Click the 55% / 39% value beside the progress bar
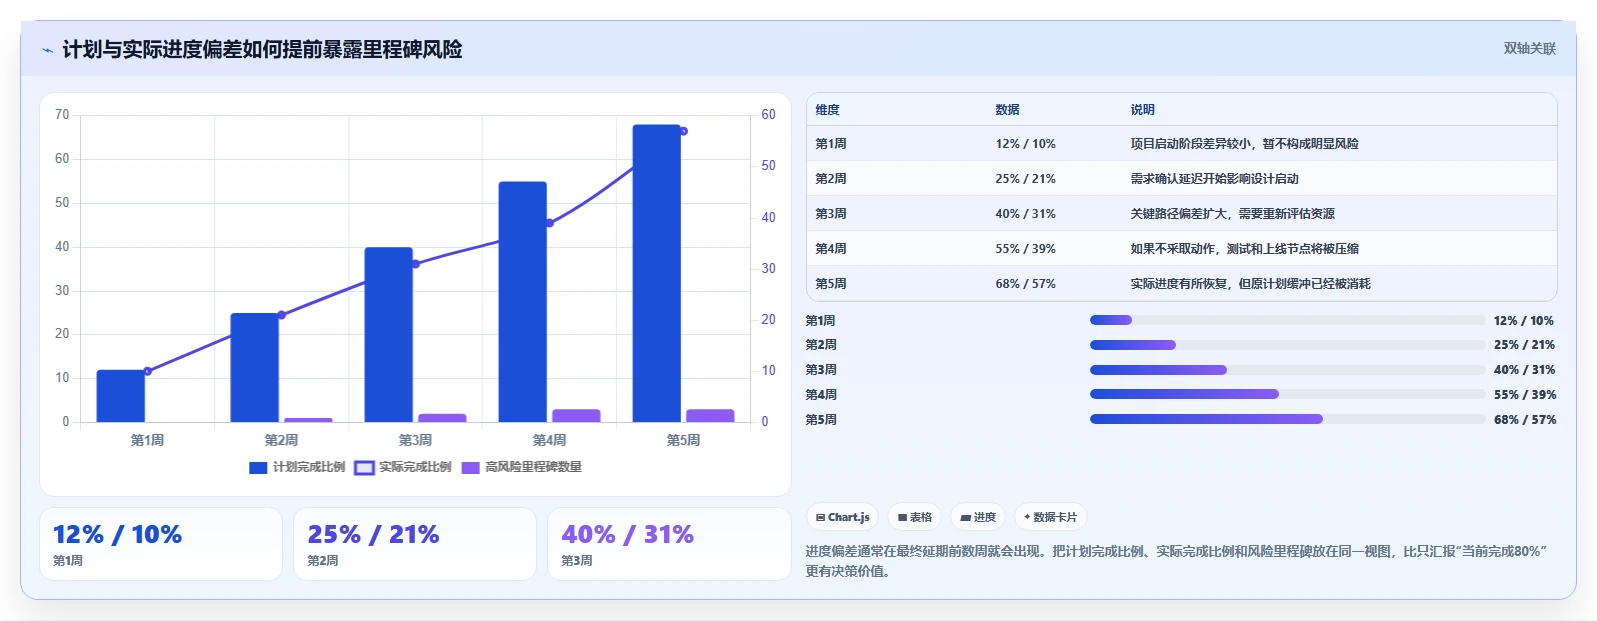 [x=1525, y=395]
